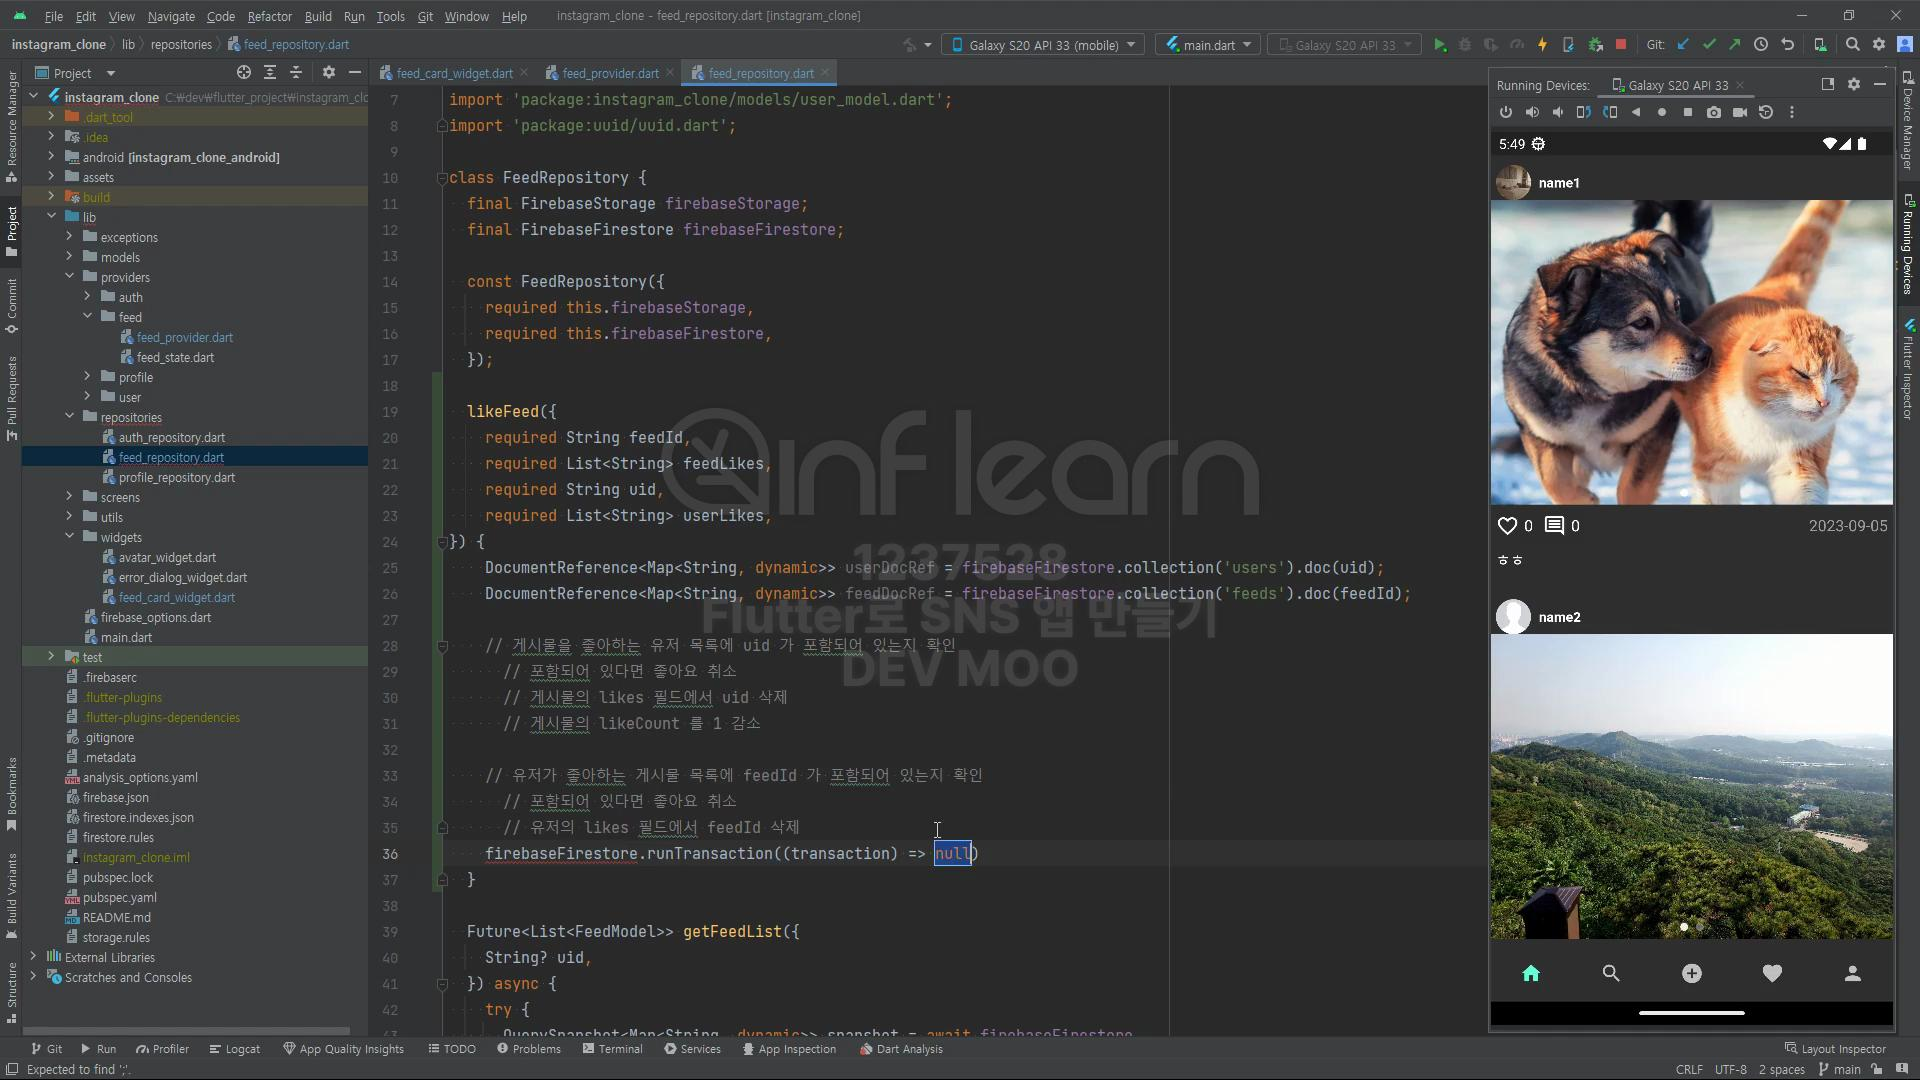The height and width of the screenshot is (1080, 1920).
Task: Open Problems tool window
Action: 529,1049
